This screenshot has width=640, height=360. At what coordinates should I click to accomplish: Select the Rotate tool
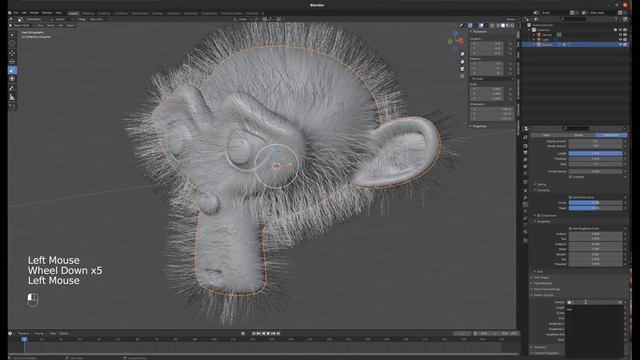click(12, 62)
